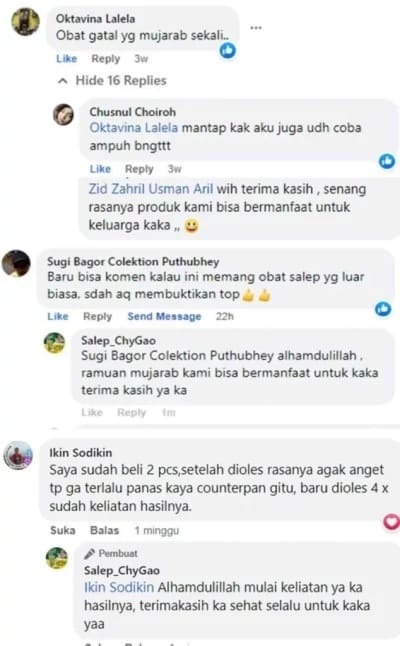Open the three-dot menu beside Oktavina Lalela's comment
Viewport: 400px width, 646px height.
coord(256,28)
